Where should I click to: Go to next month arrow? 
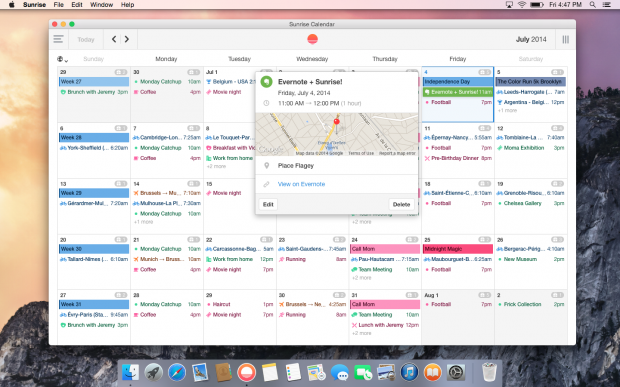127,39
